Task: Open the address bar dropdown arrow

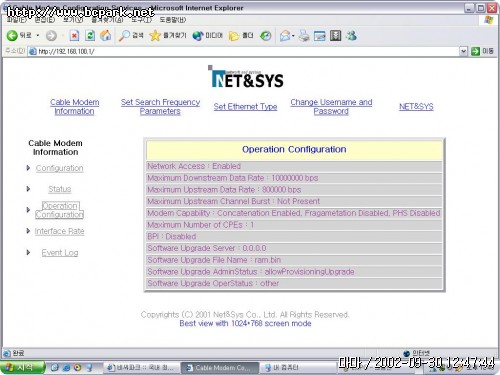Action: 463,51
